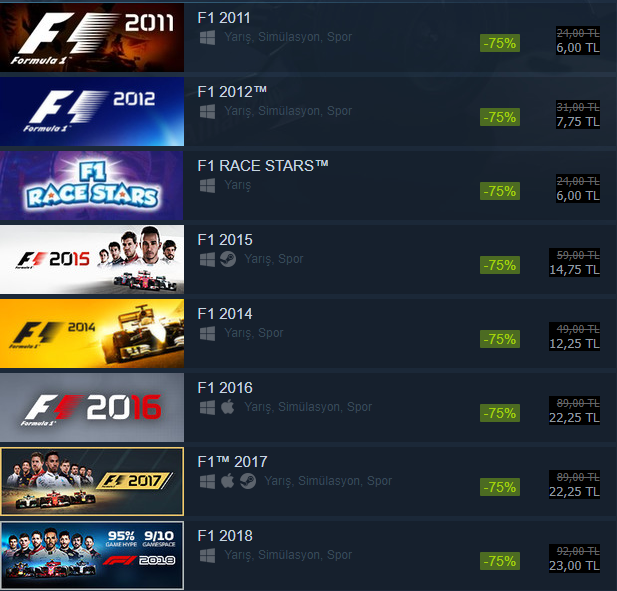Open the F1 RACE STARS title link
Viewport: 617px width, 591px height.
pyautogui.click(x=263, y=166)
